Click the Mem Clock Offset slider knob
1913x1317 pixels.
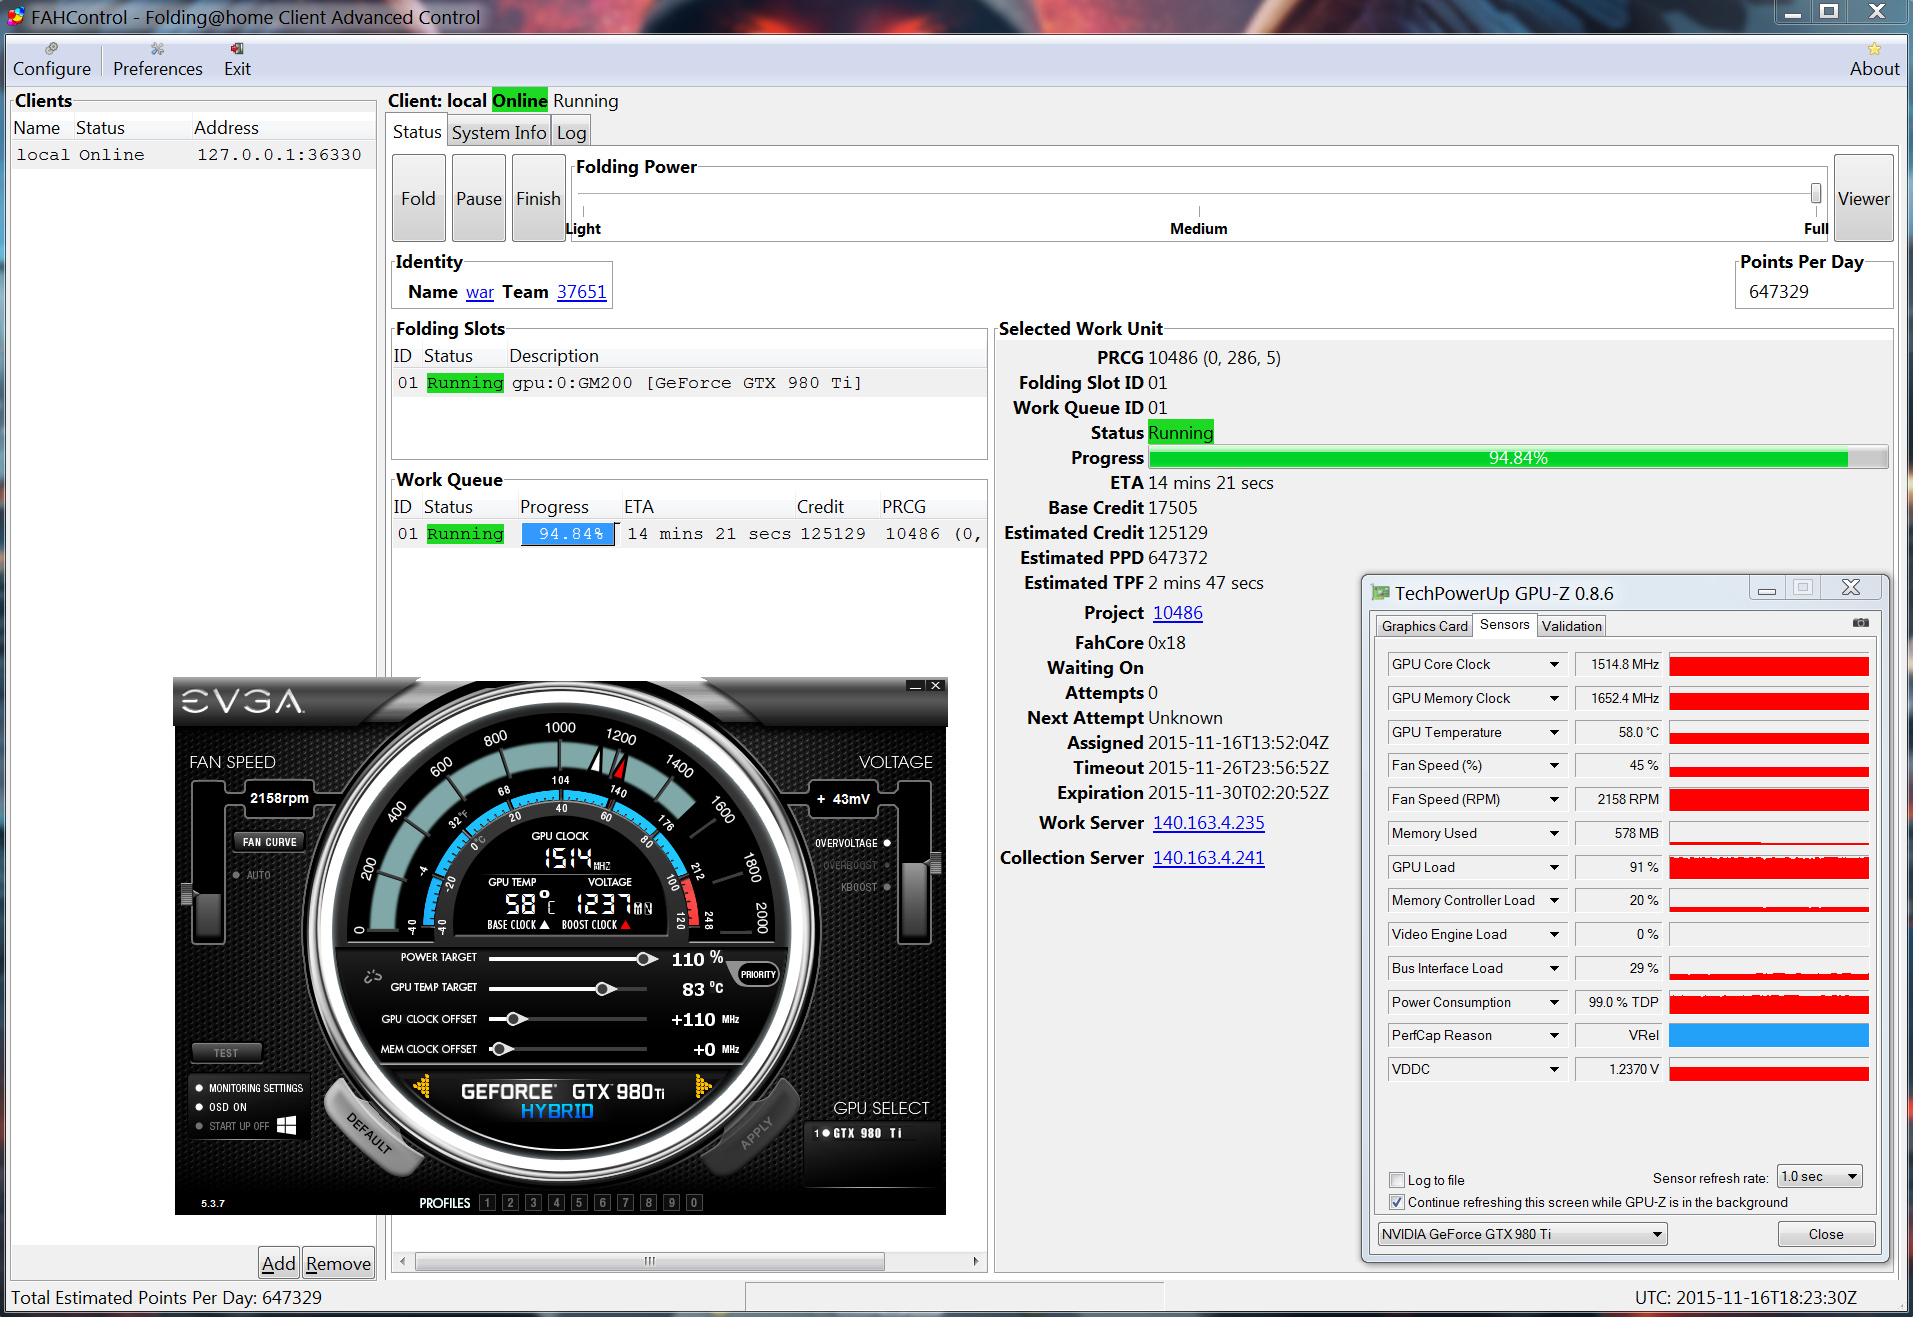pyautogui.click(x=503, y=1049)
